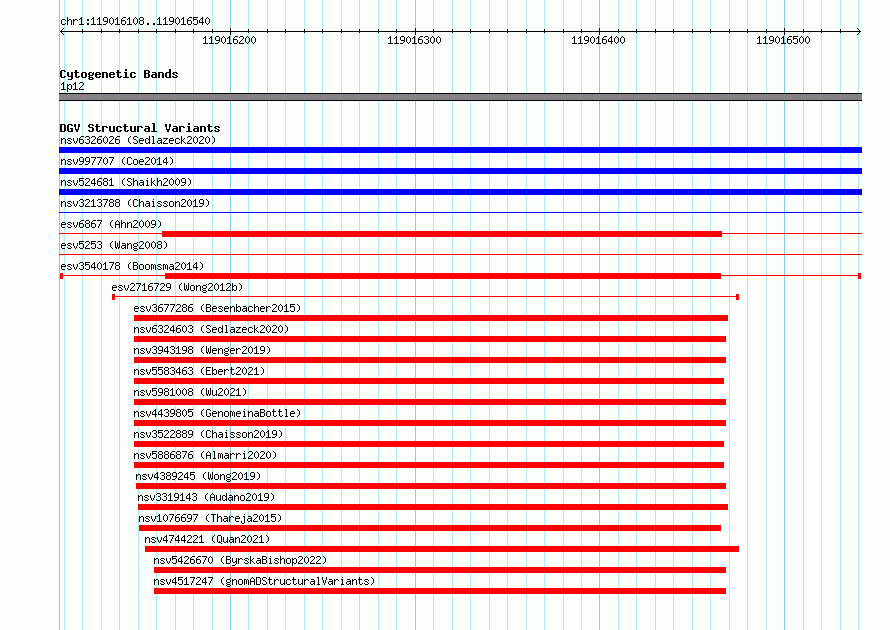Screen dimensions: 890x630
Task: Click the gray 1p12 cytogenetic band bar
Action: coord(460,97)
